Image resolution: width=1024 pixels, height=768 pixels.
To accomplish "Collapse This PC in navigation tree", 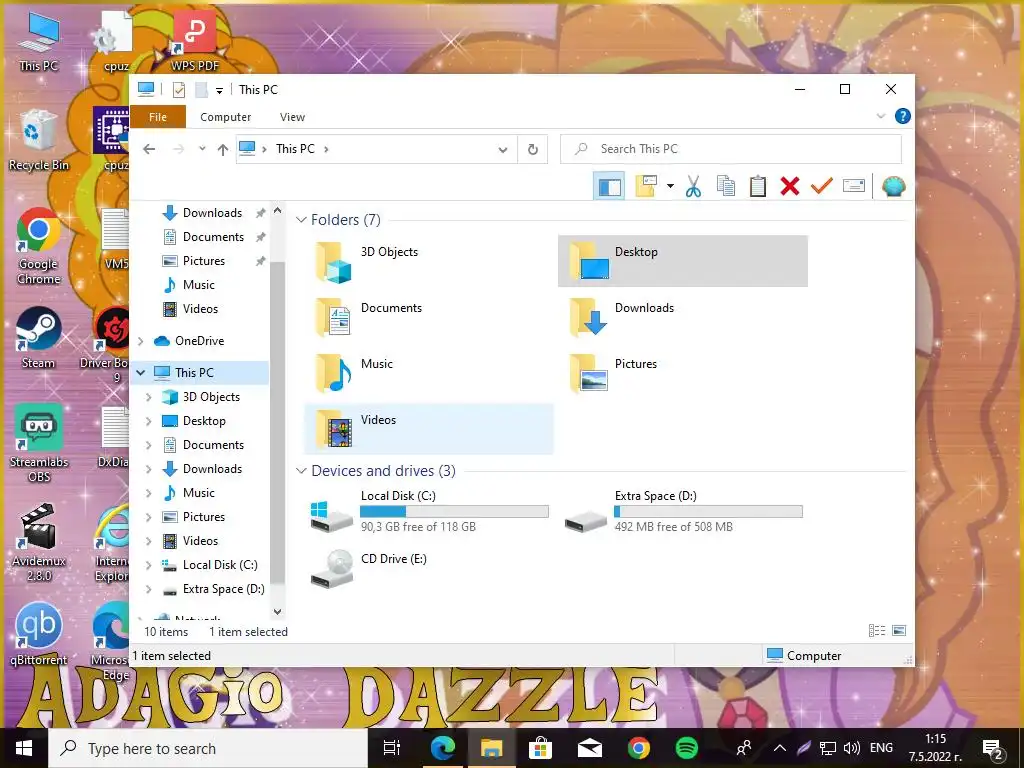I will [141, 373].
